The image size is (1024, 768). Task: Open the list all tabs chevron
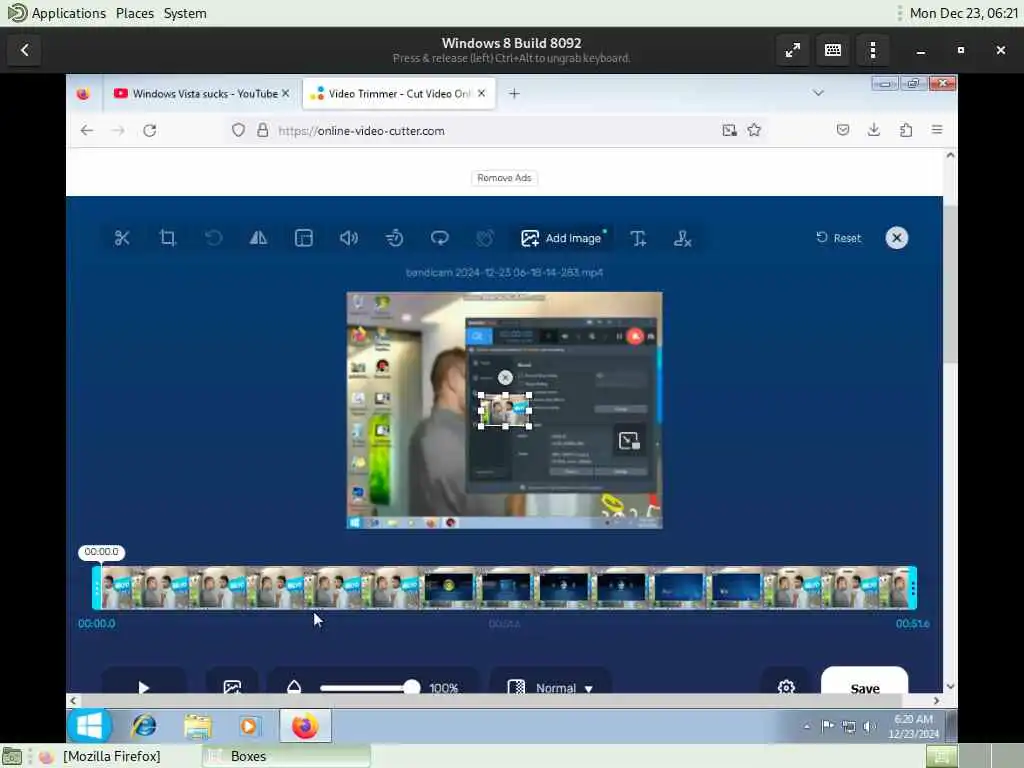click(x=818, y=93)
